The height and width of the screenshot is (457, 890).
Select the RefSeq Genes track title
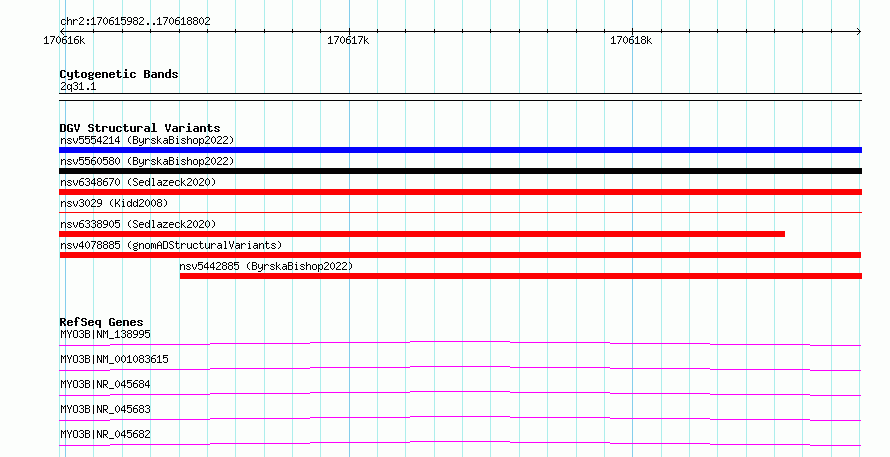(x=101, y=322)
